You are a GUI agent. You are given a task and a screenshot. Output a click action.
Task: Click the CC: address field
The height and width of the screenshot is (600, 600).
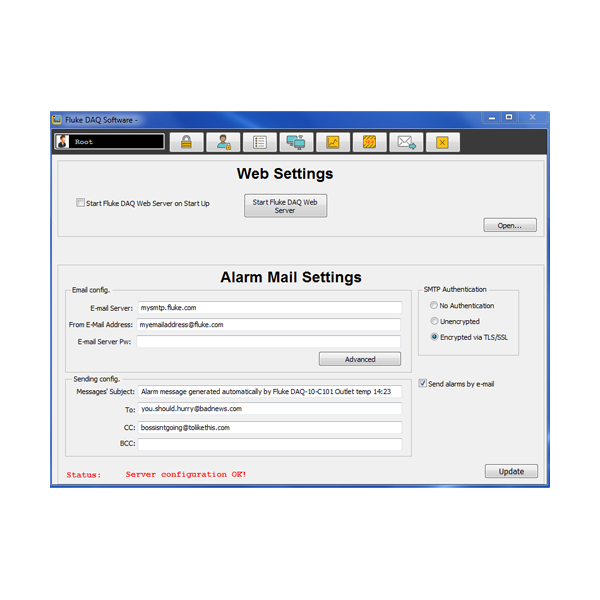click(x=270, y=427)
